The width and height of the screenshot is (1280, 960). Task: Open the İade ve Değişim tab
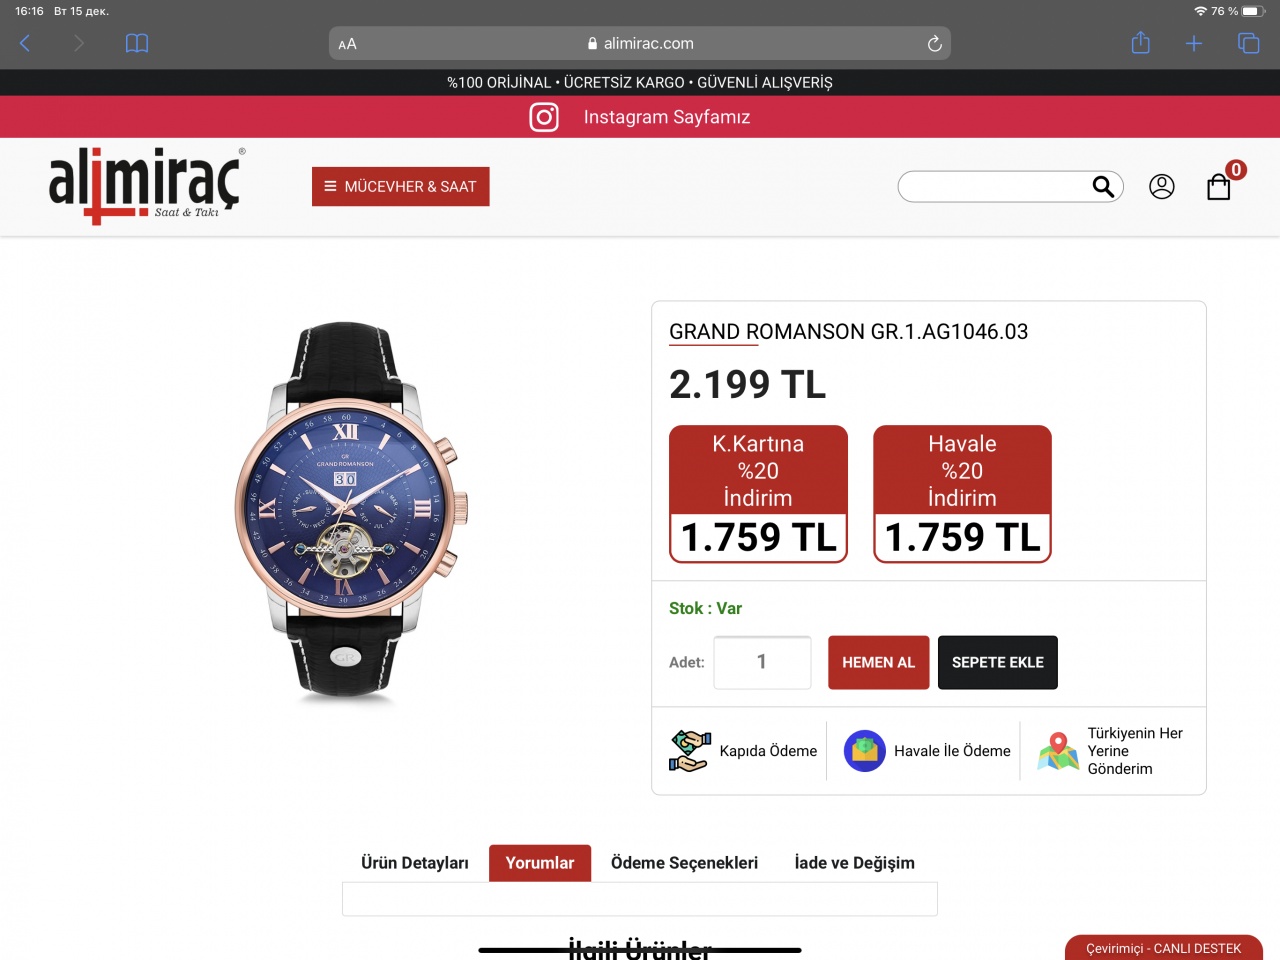click(x=855, y=863)
